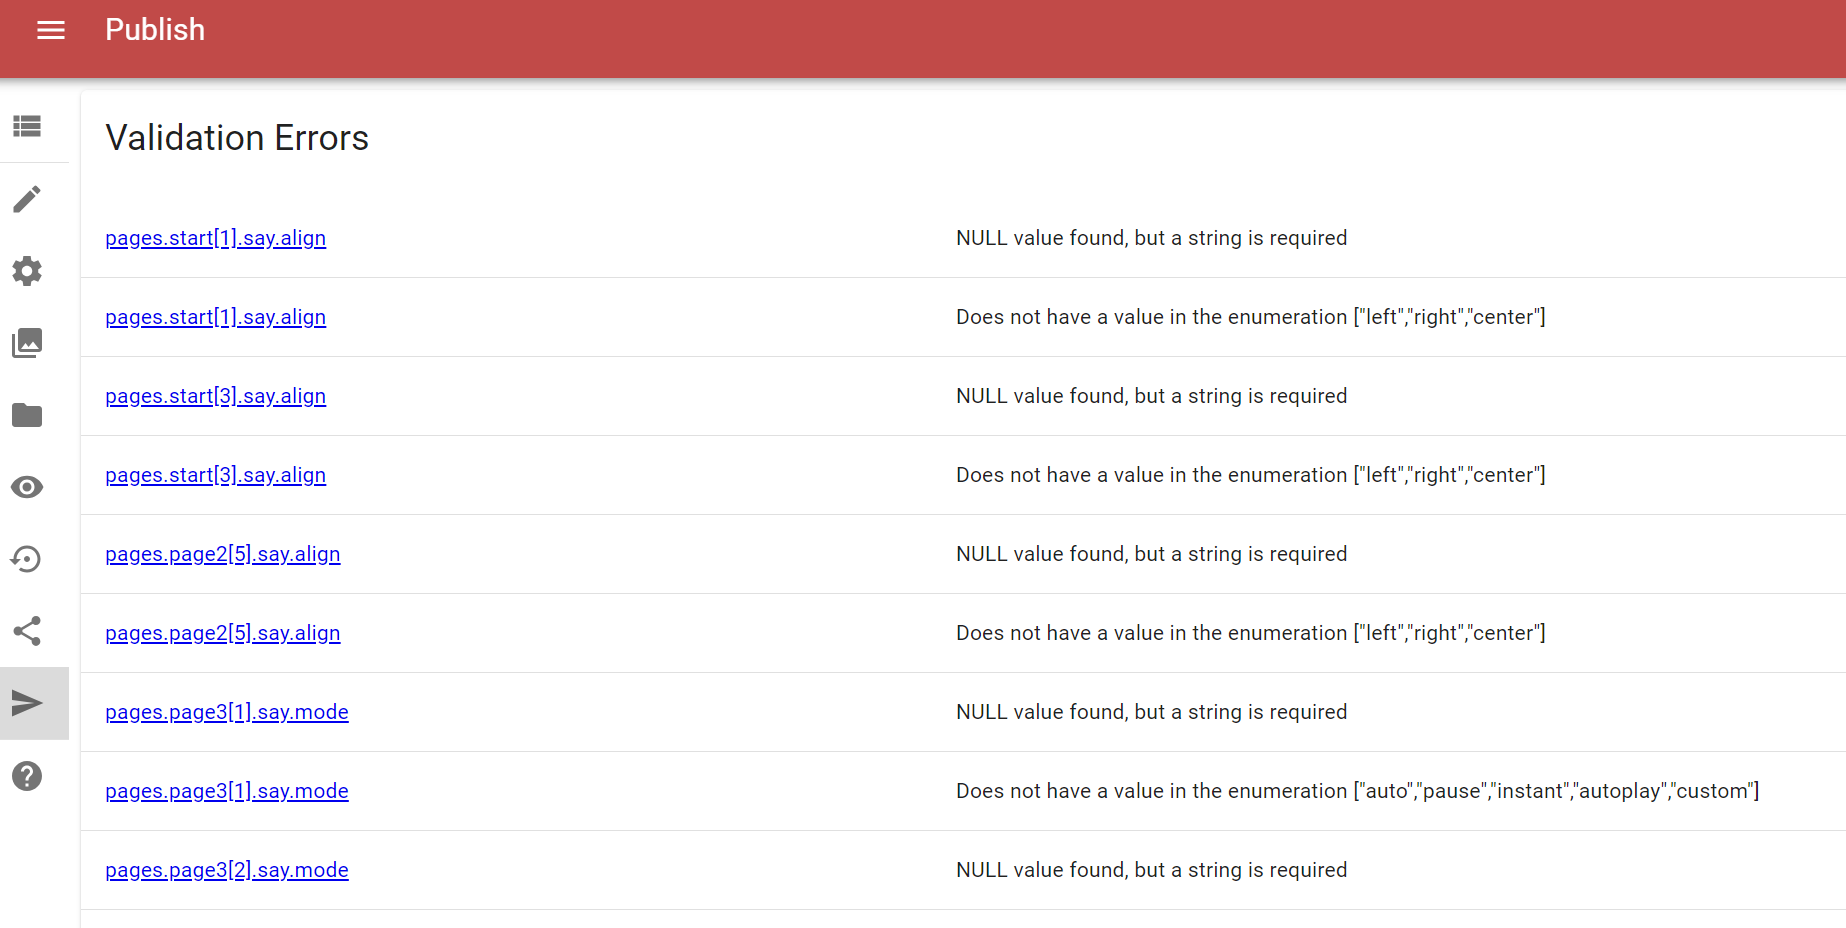Open the hamburger menu in header

(51, 30)
